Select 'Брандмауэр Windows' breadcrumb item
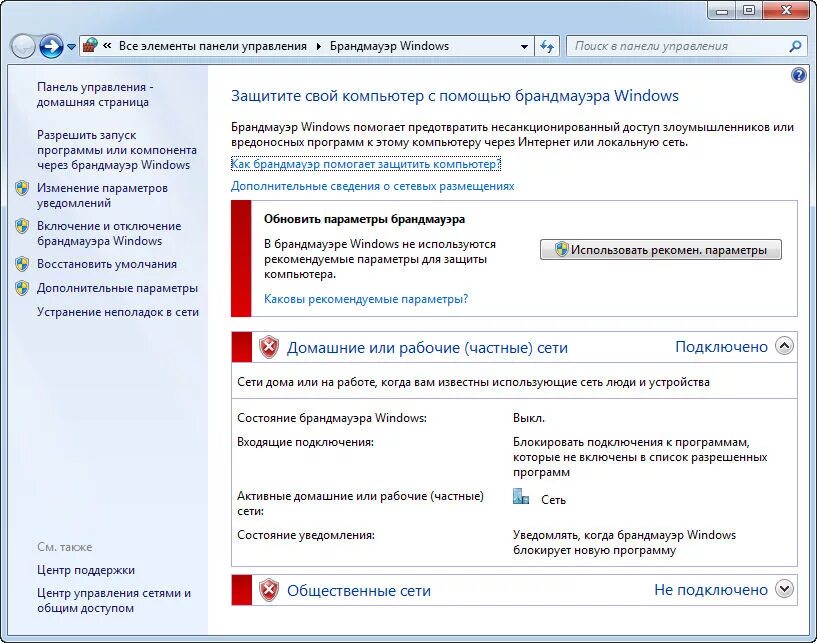Screen dimensions: 817x643 (389, 46)
